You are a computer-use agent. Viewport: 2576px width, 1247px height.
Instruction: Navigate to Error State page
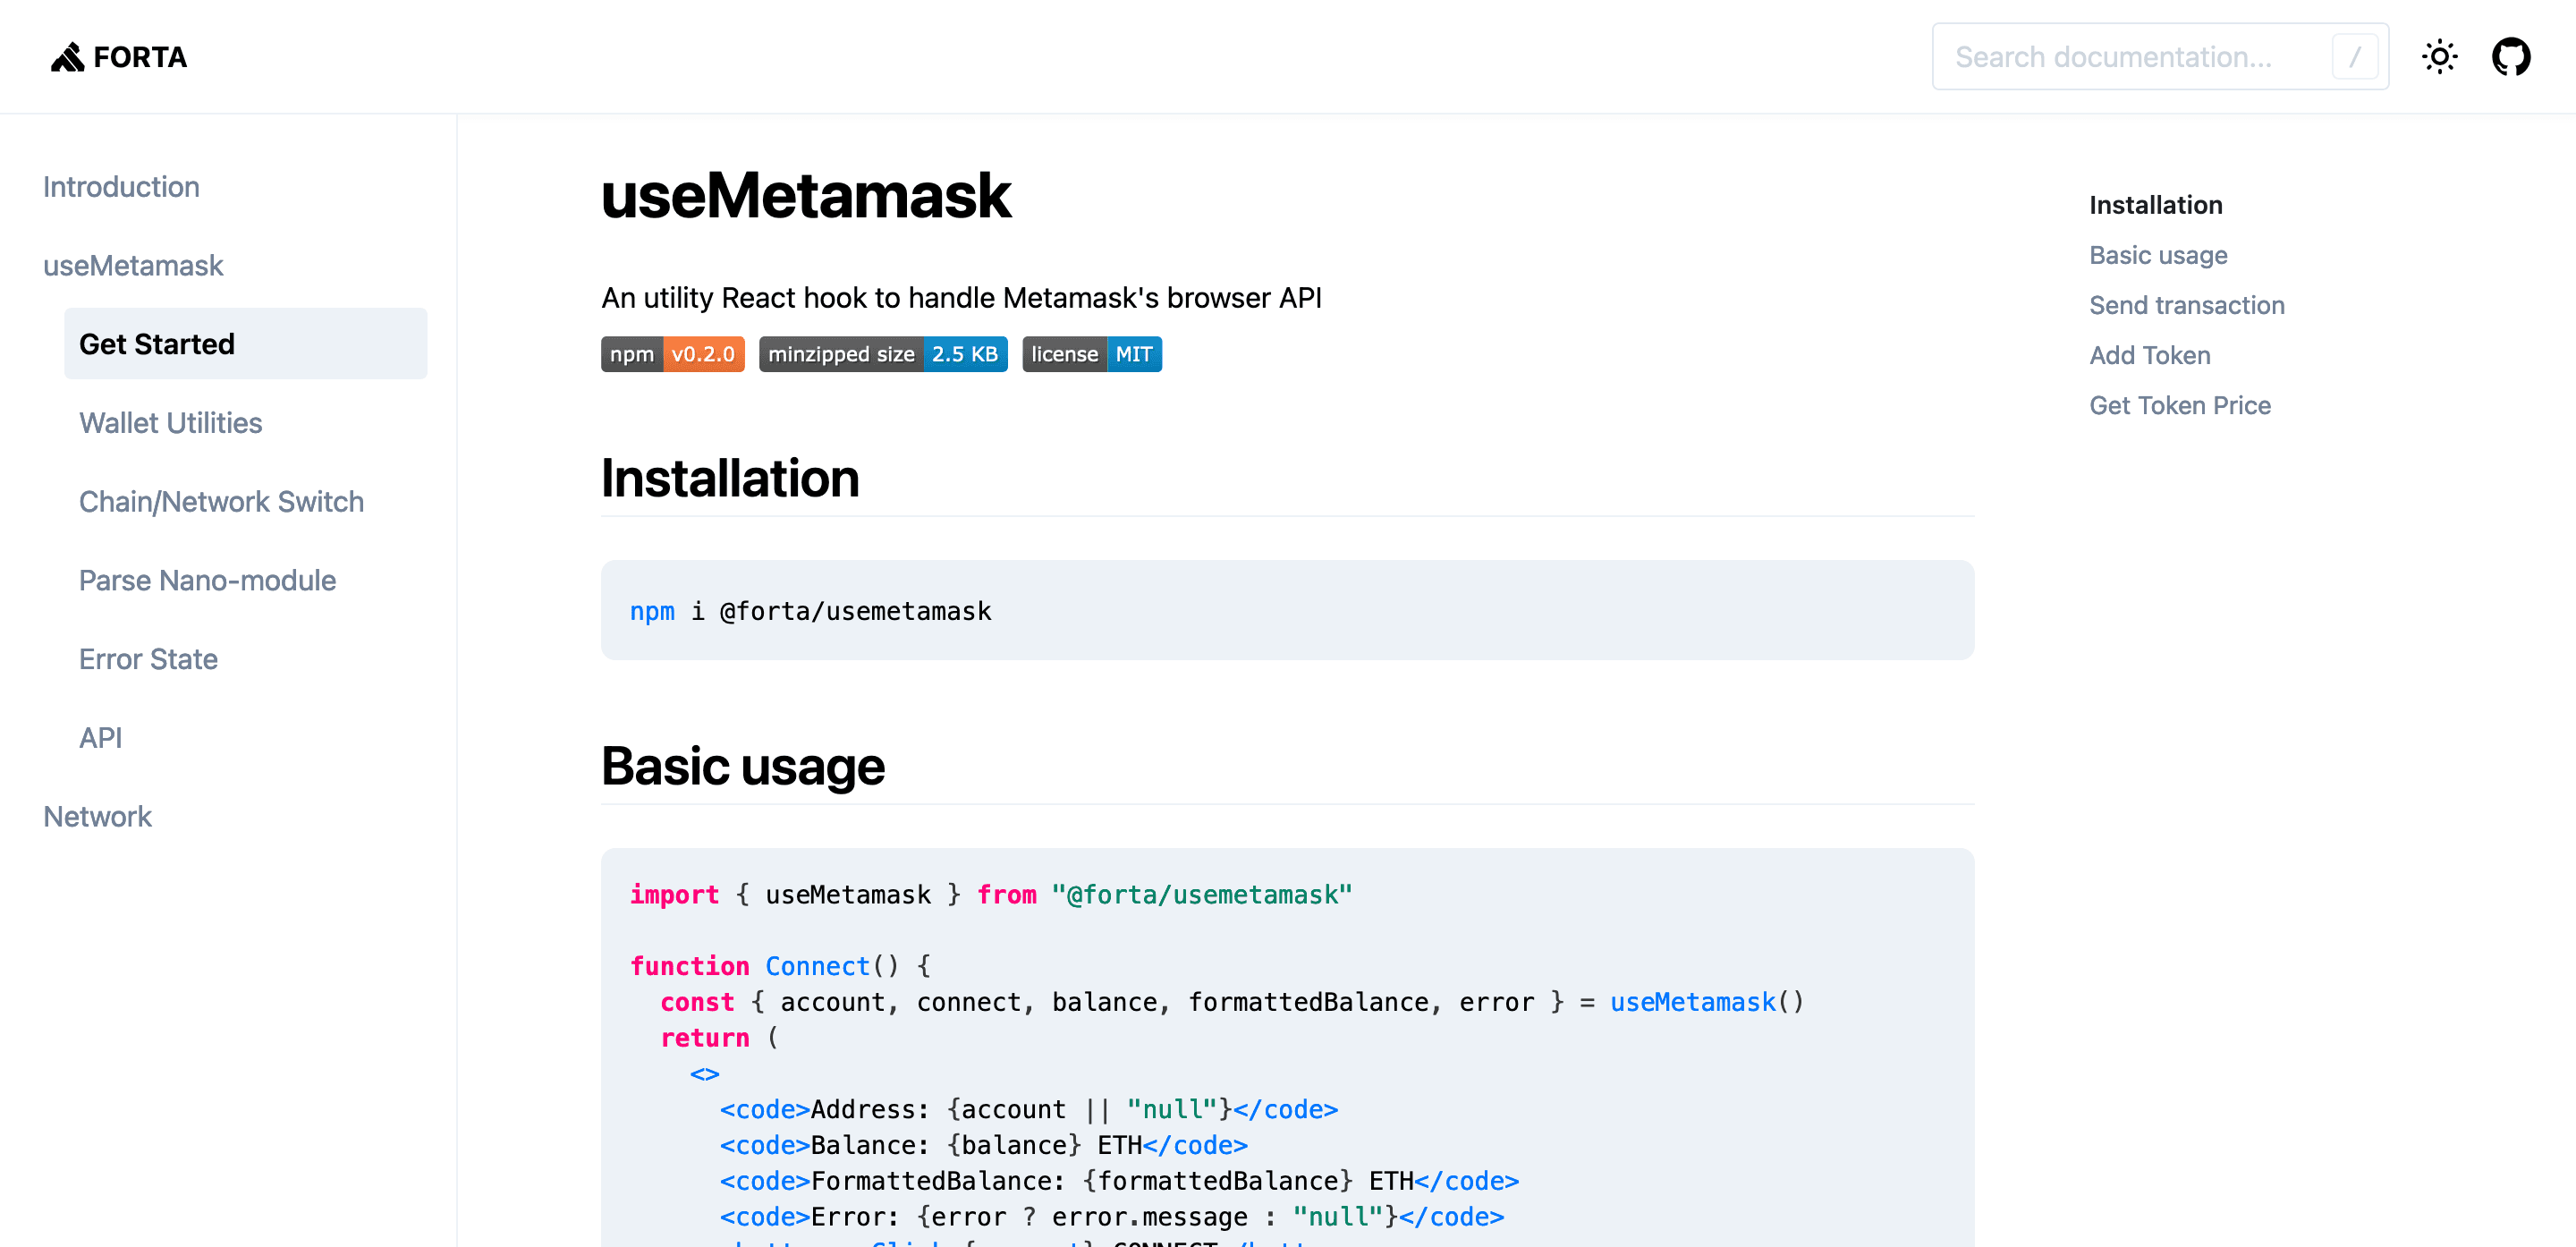point(148,659)
